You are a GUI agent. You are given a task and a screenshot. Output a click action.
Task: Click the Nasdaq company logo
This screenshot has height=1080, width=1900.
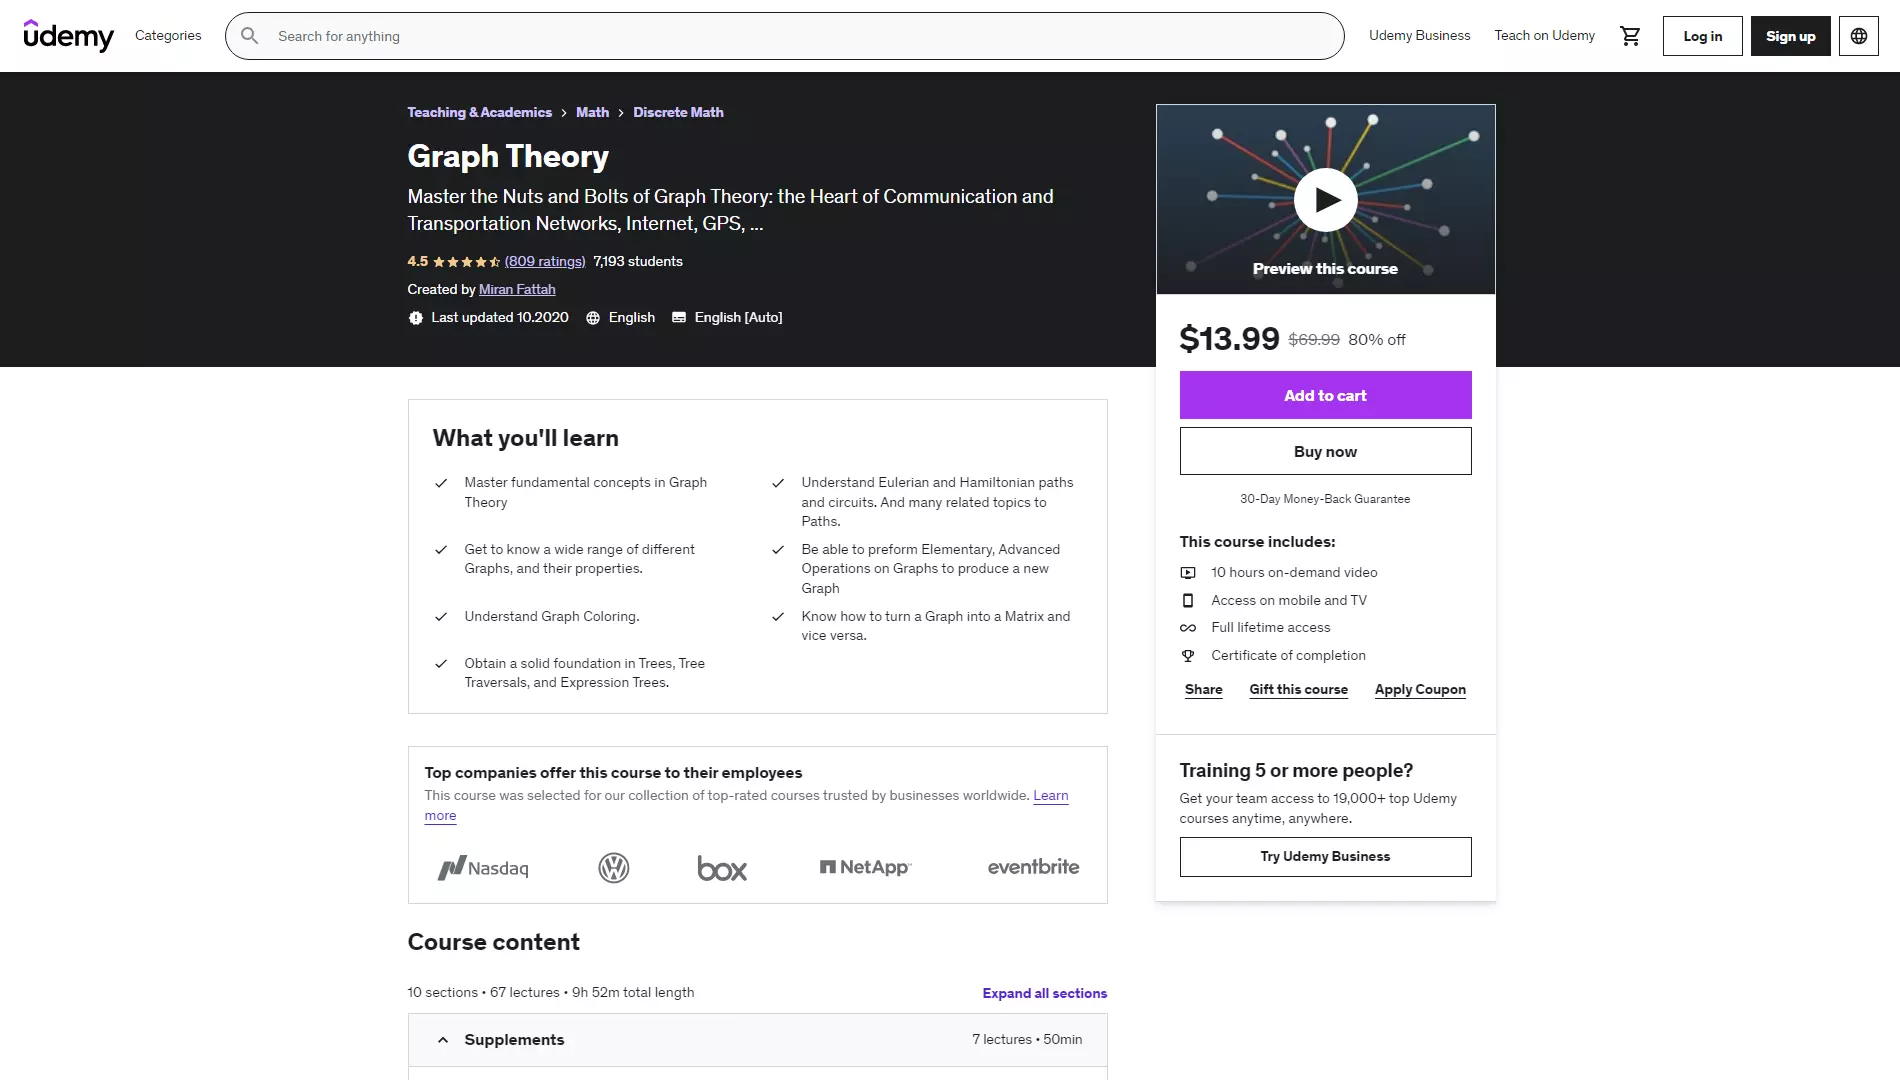tap(483, 868)
